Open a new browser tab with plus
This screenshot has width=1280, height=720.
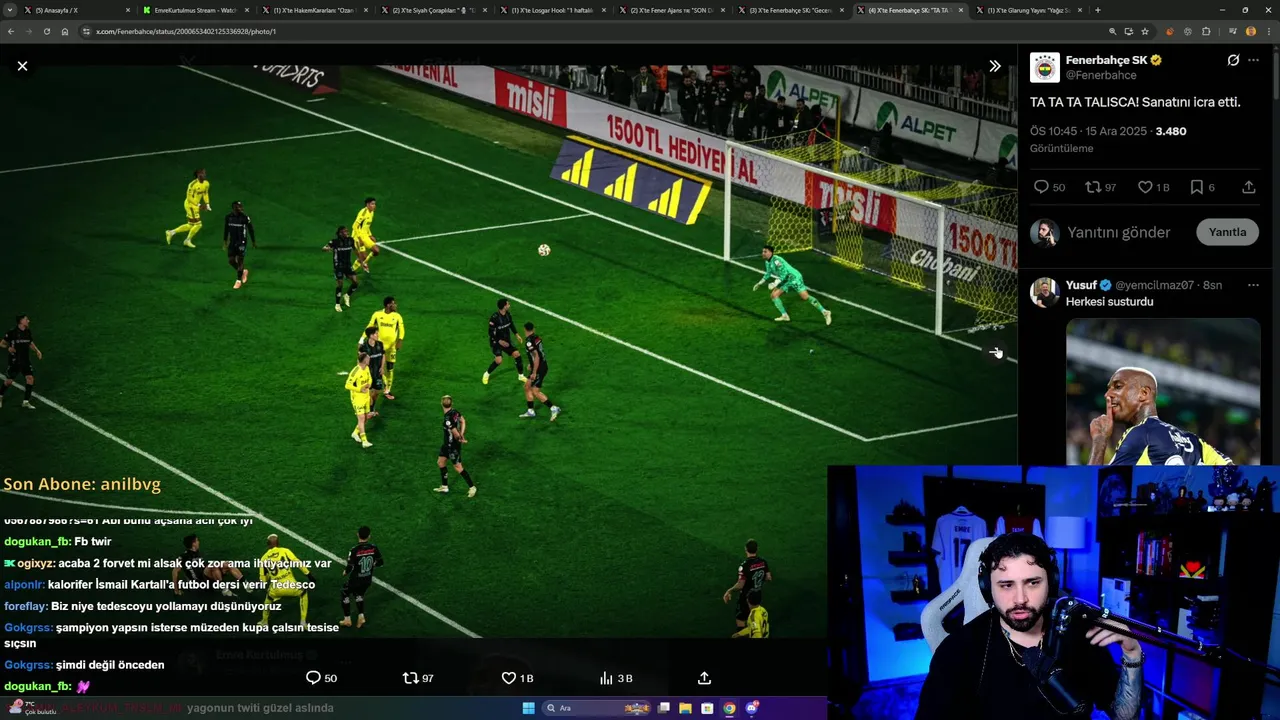1098,10
